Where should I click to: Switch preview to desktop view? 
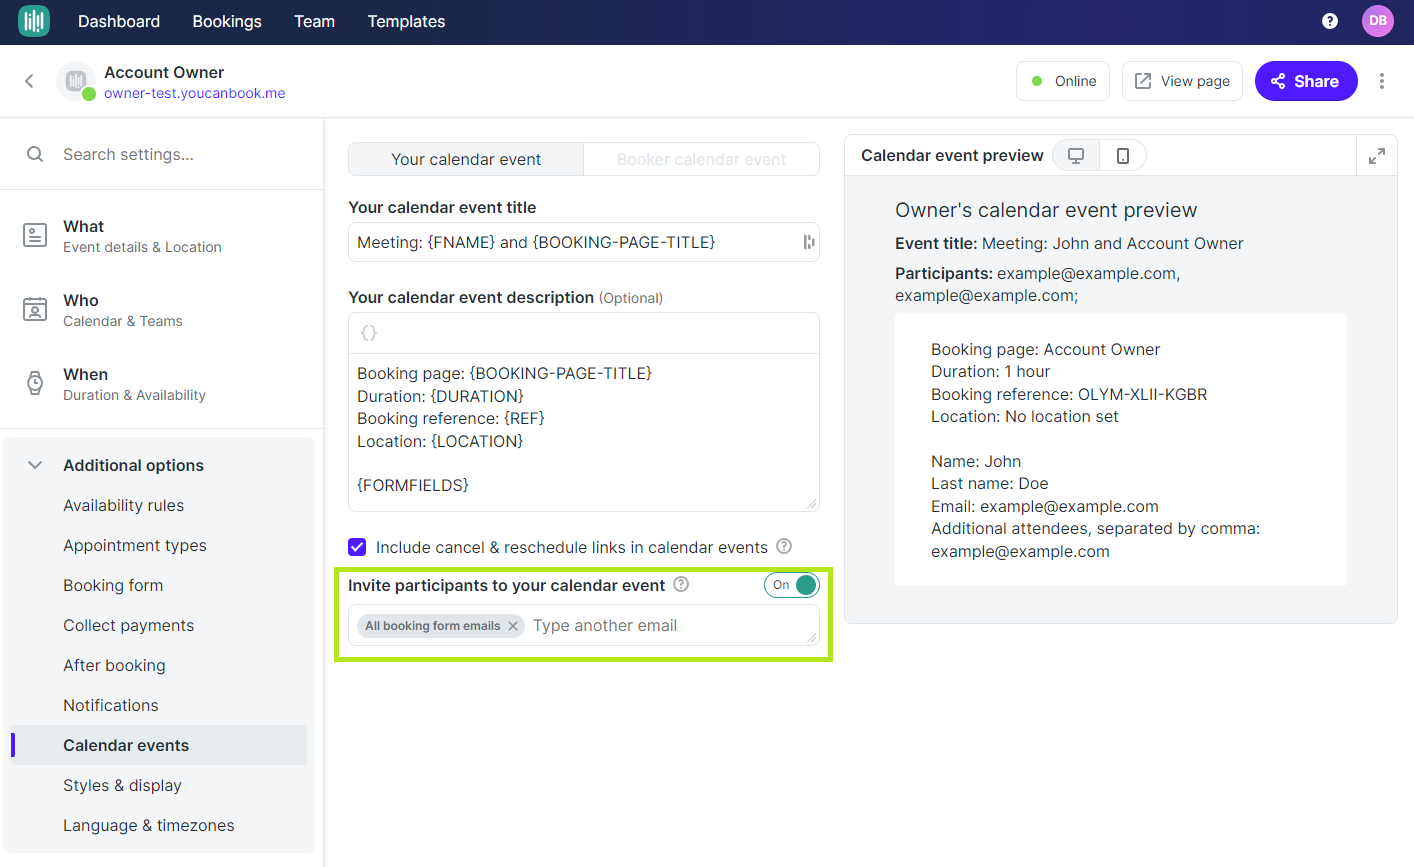(1076, 156)
